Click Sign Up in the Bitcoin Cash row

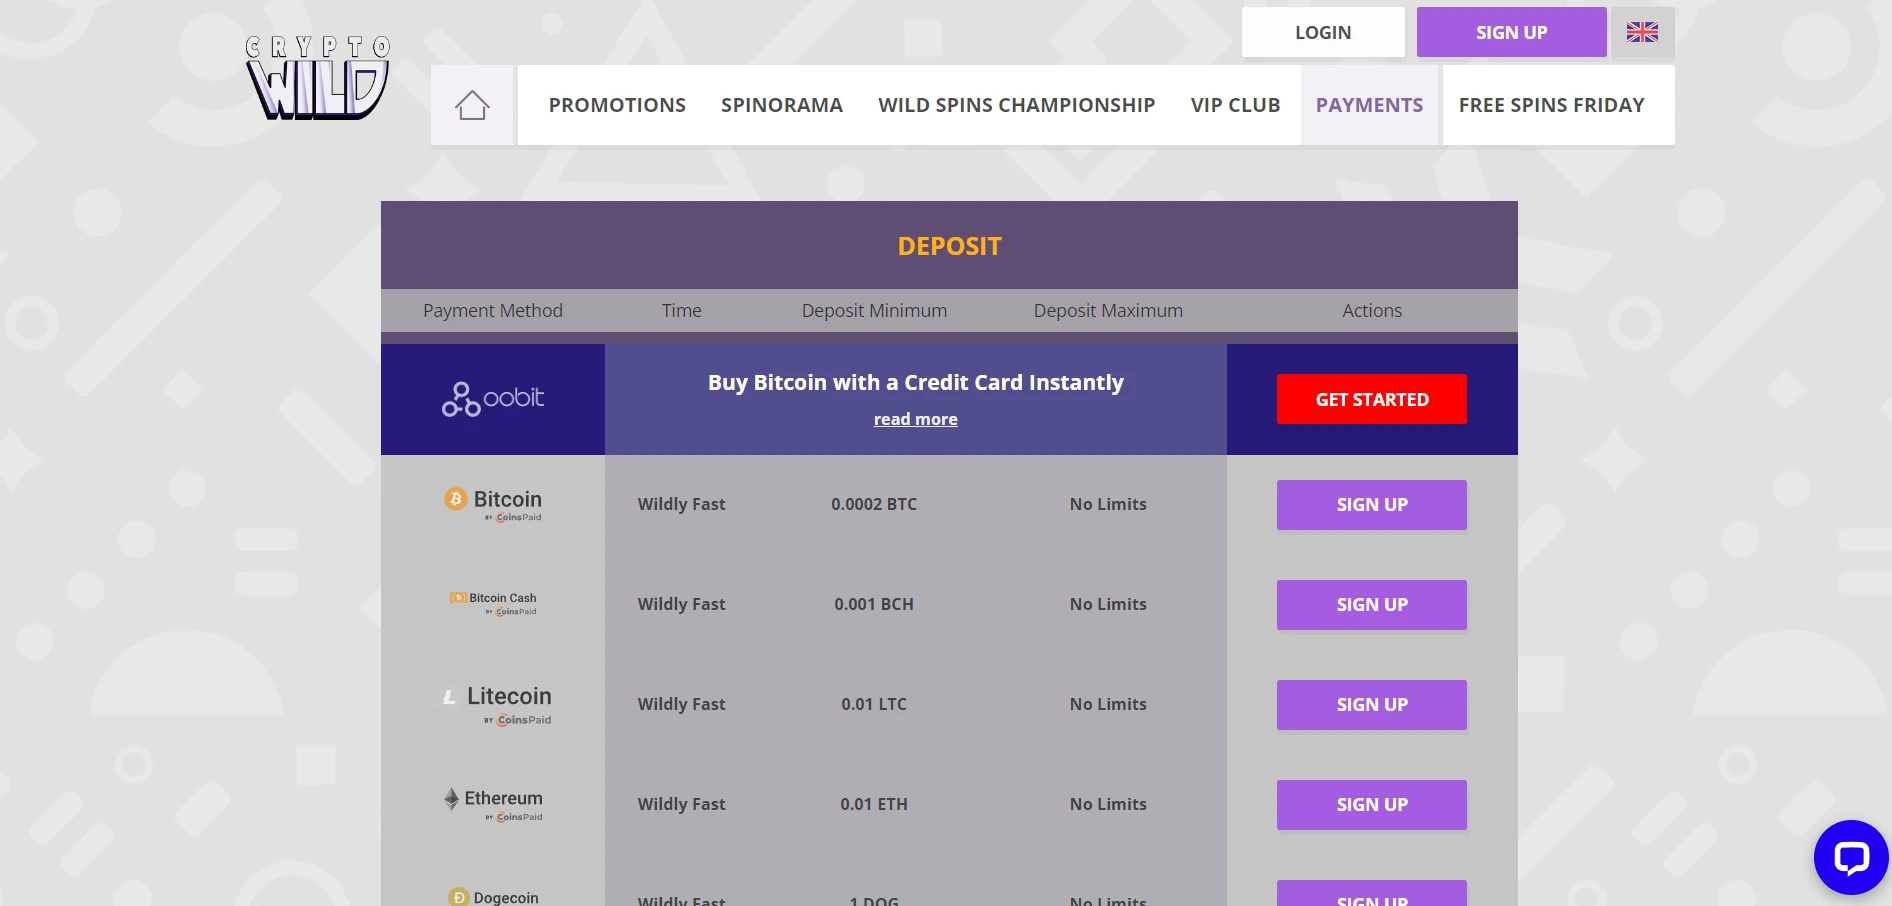click(1372, 605)
